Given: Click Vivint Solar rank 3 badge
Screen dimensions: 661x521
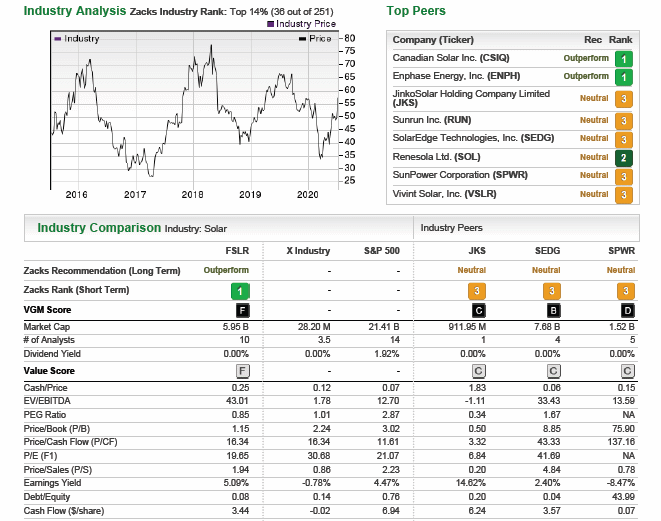Looking at the screenshot, I should click(x=623, y=195).
